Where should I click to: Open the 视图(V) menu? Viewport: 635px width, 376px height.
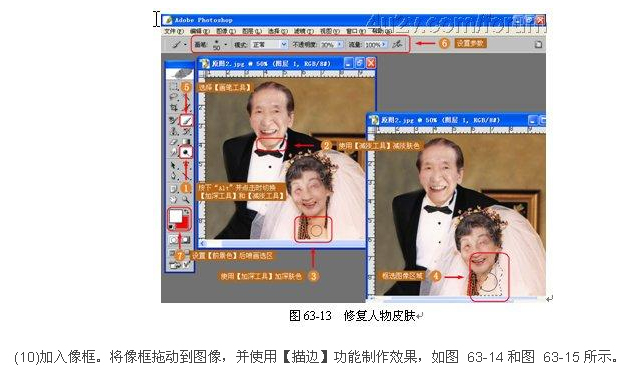coord(330,31)
